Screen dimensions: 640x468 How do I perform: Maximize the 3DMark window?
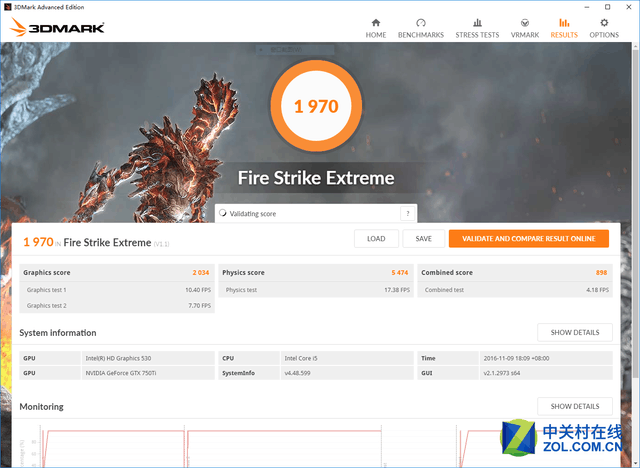[608, 7]
